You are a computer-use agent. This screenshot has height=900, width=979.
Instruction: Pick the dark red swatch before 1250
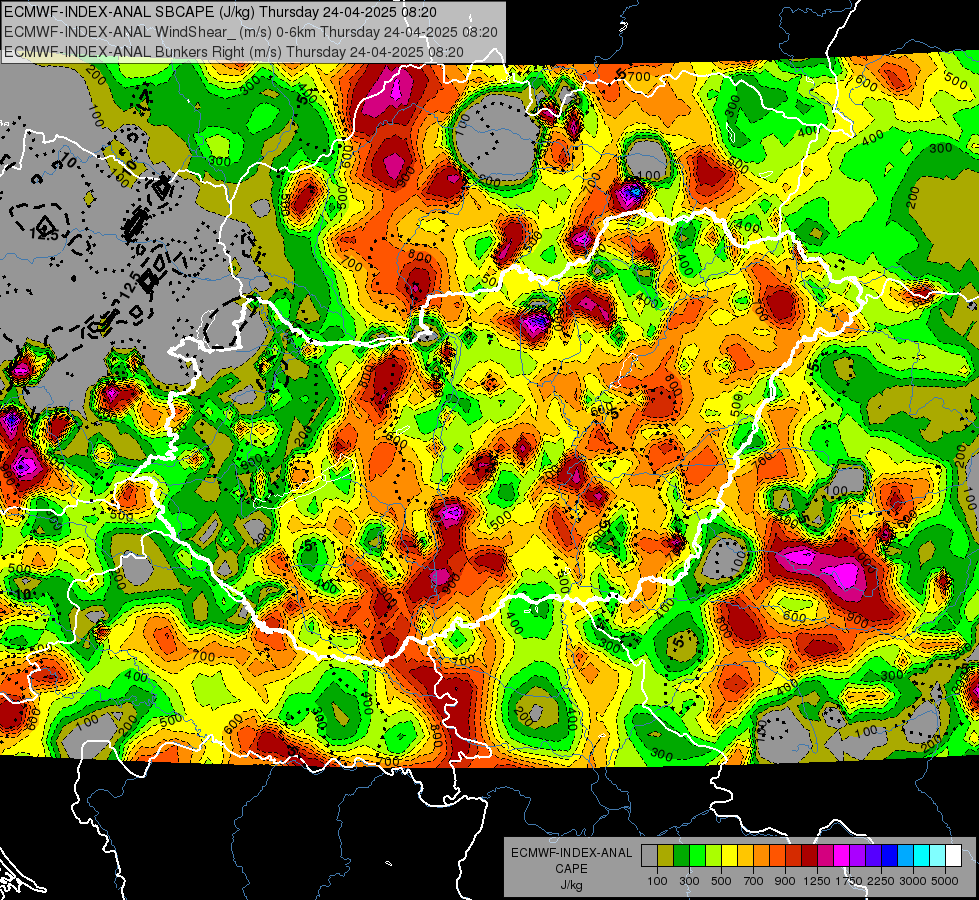(809, 856)
